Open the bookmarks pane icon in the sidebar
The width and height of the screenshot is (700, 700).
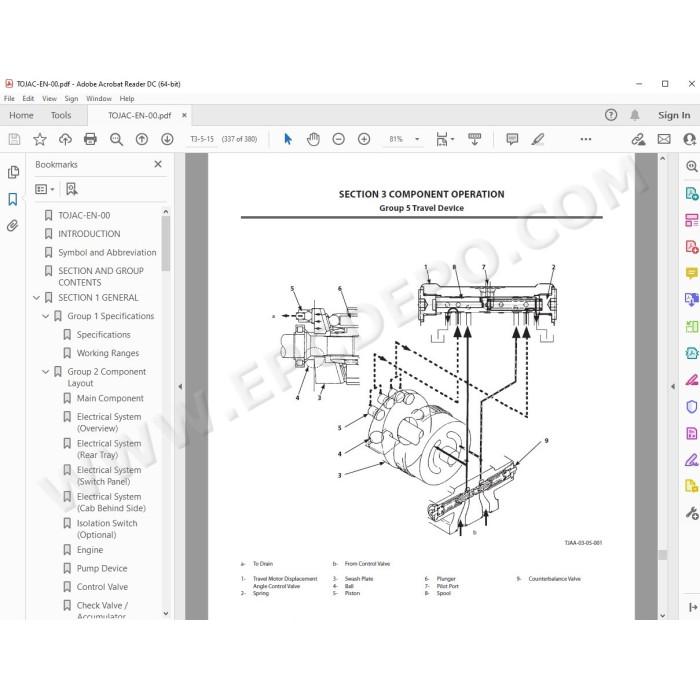(x=13, y=199)
